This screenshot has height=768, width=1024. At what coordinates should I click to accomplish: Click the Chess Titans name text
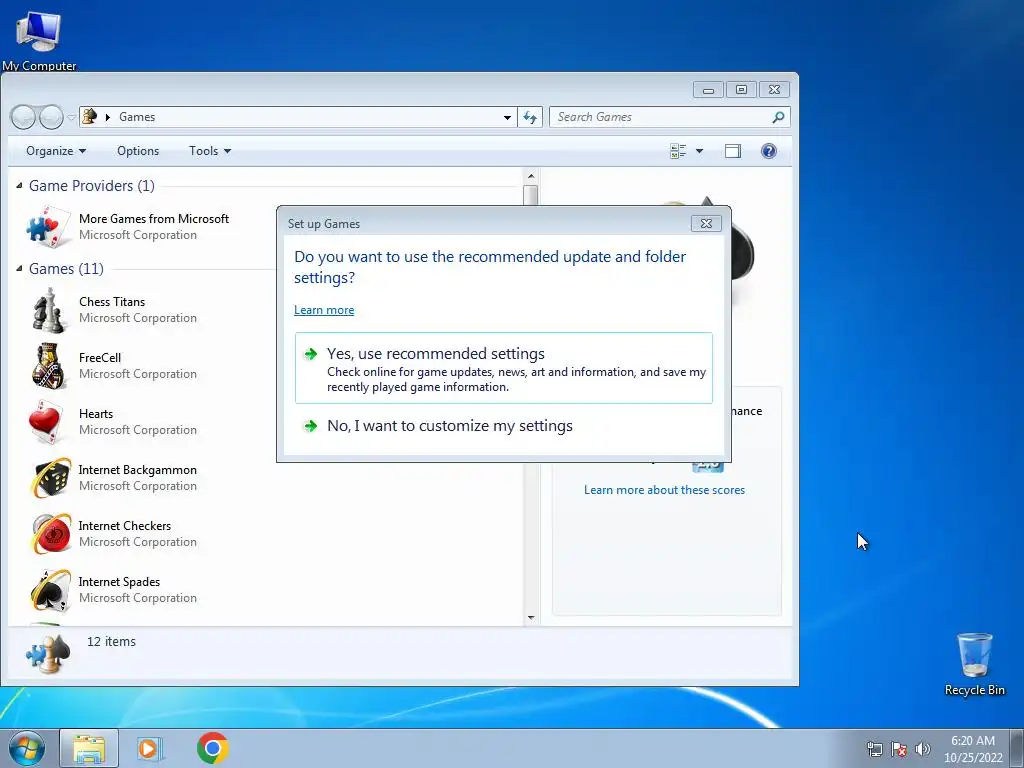(112, 302)
